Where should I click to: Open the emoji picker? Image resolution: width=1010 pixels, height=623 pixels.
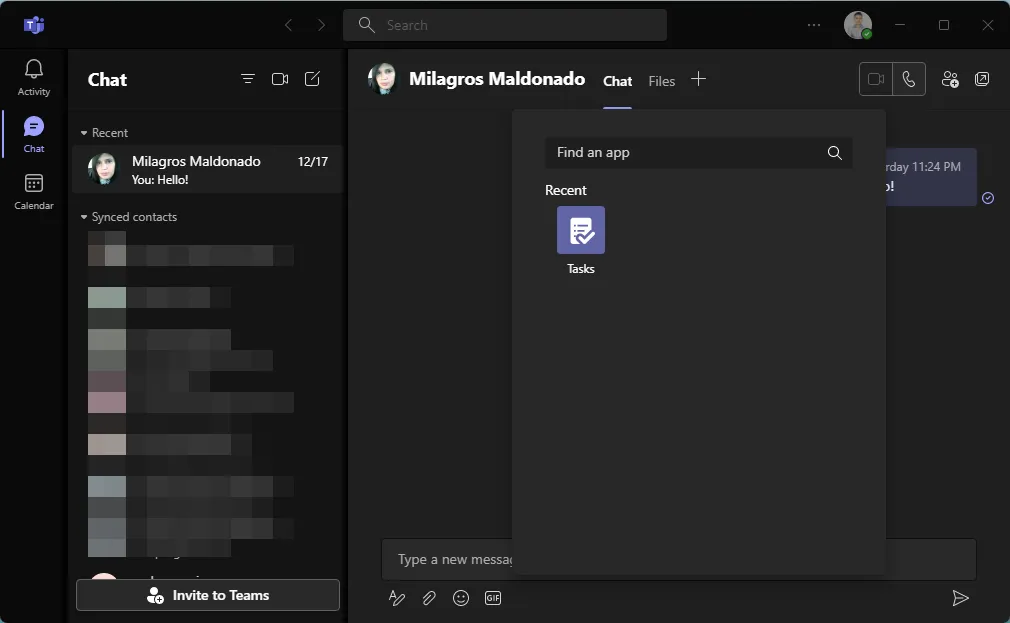click(461, 598)
